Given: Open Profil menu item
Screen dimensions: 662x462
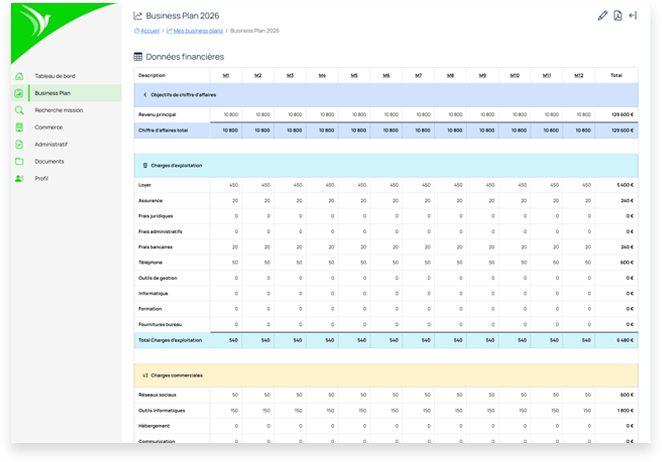Looking at the screenshot, I should tap(41, 179).
